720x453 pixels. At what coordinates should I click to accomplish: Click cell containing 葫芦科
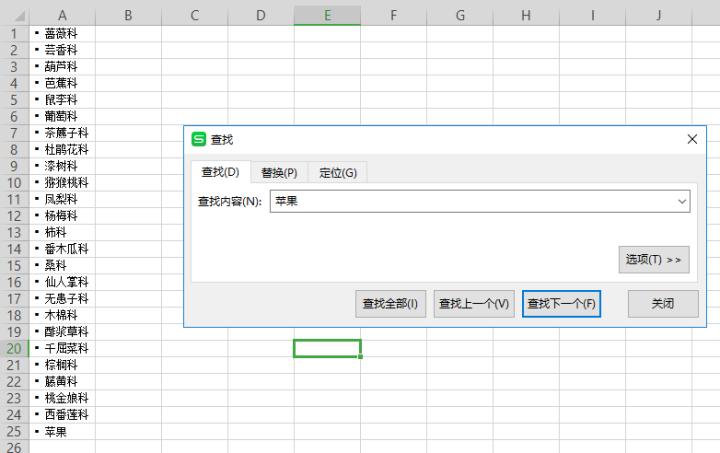coord(62,67)
